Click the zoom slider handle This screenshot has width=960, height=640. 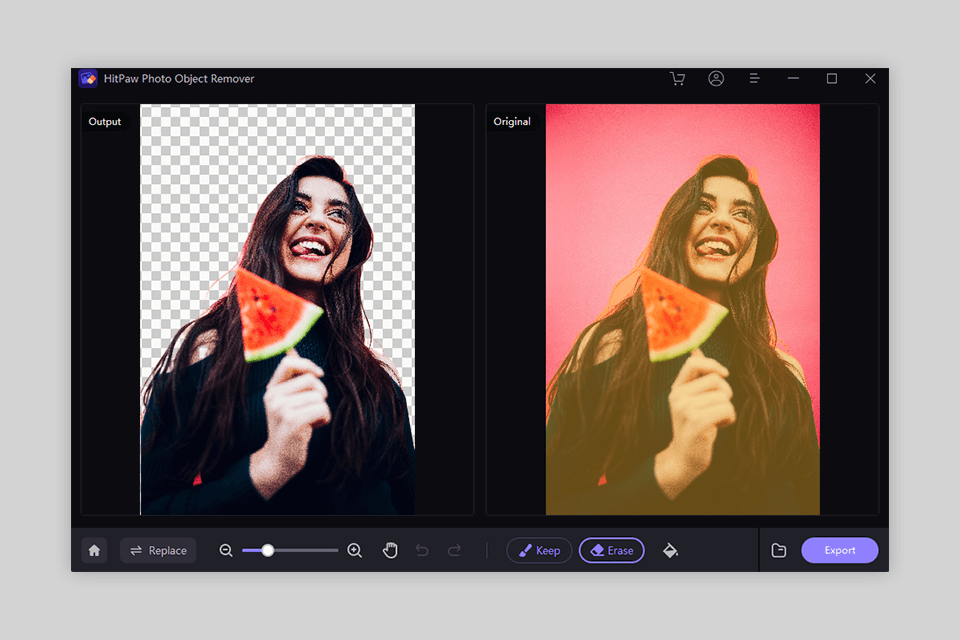click(x=268, y=551)
